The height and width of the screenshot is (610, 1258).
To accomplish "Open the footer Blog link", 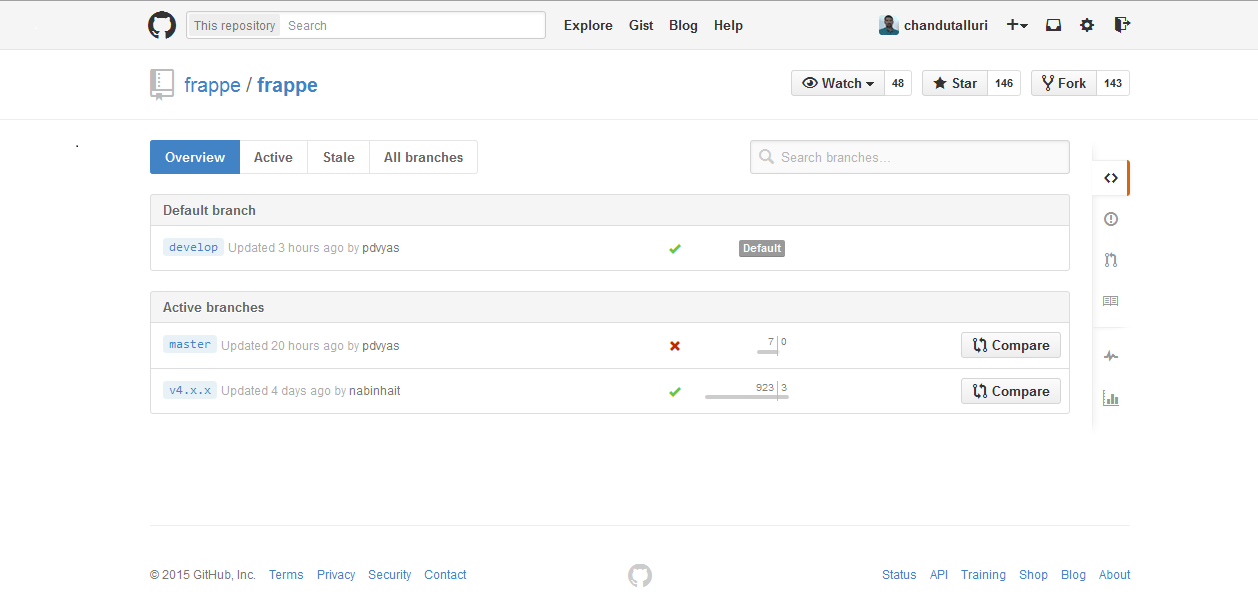I will (1073, 575).
